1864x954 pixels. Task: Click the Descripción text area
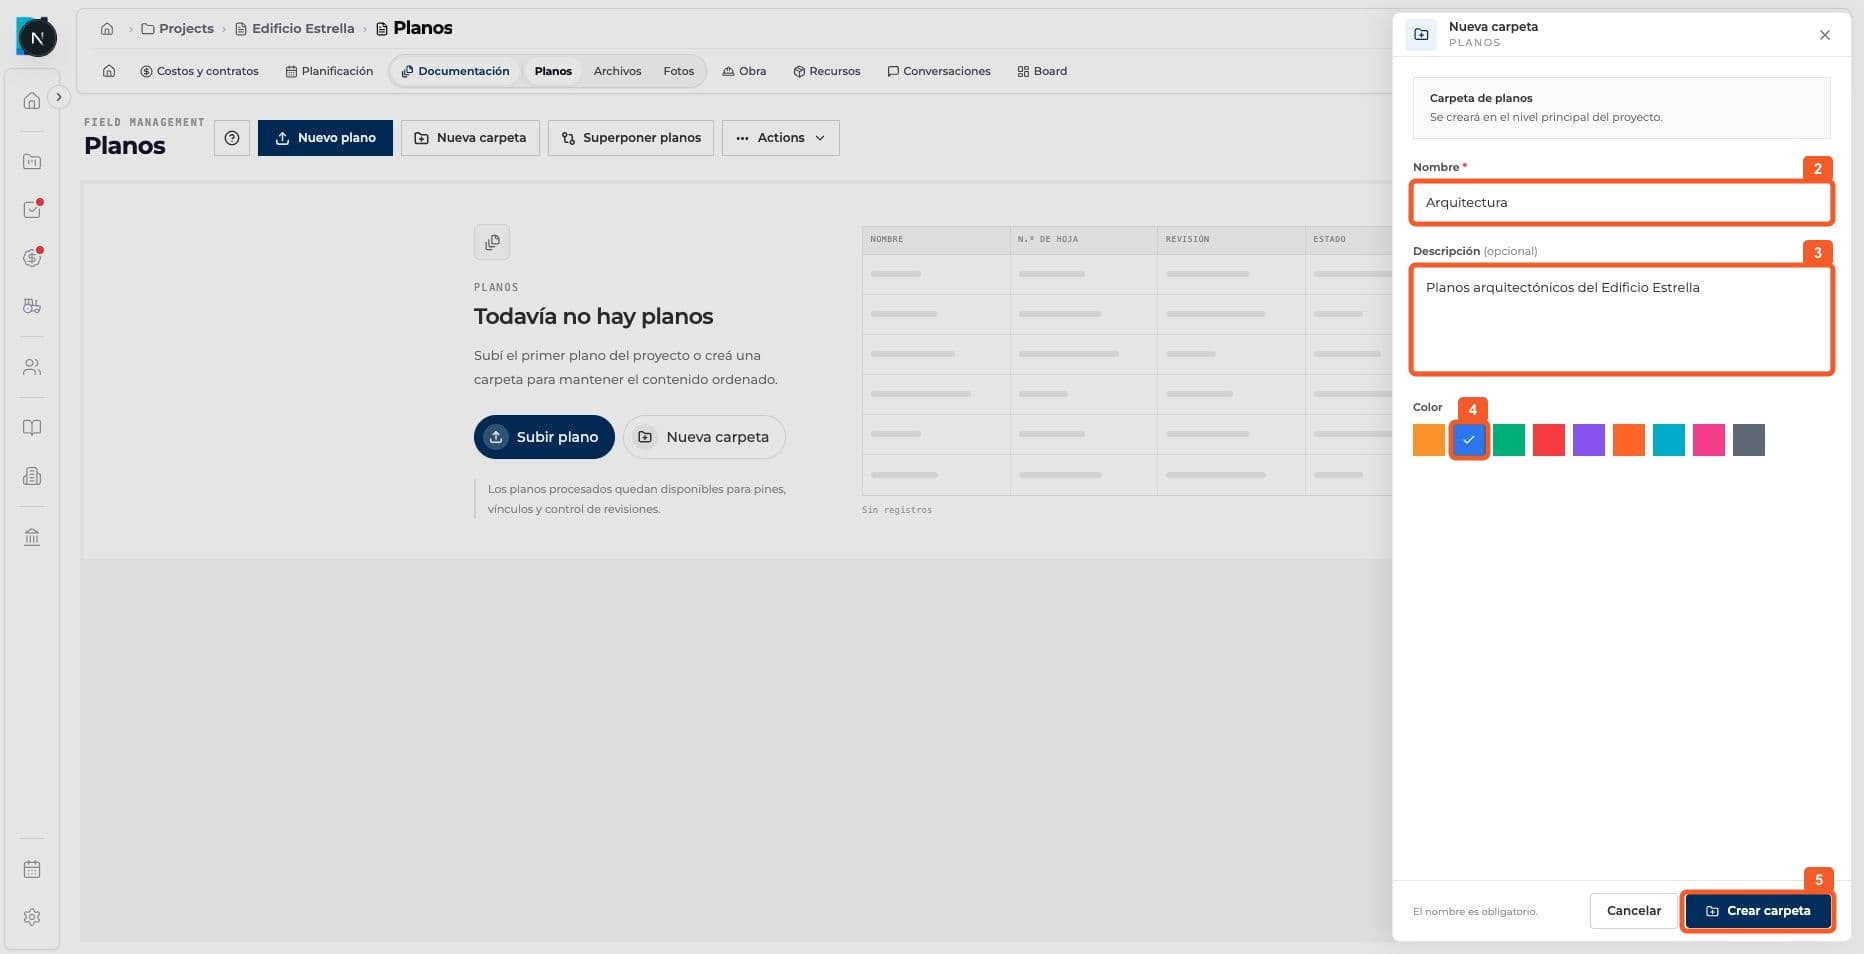[1621, 320]
